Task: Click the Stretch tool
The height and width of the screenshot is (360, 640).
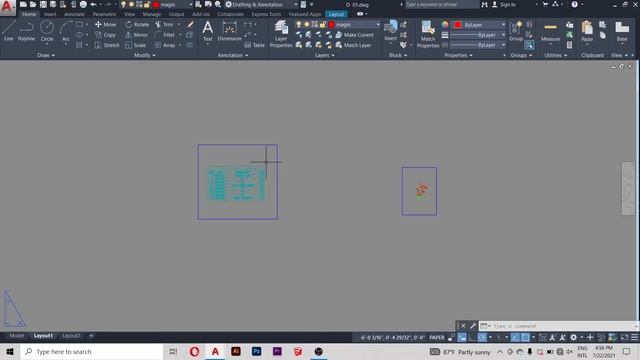Action: click(x=107, y=45)
